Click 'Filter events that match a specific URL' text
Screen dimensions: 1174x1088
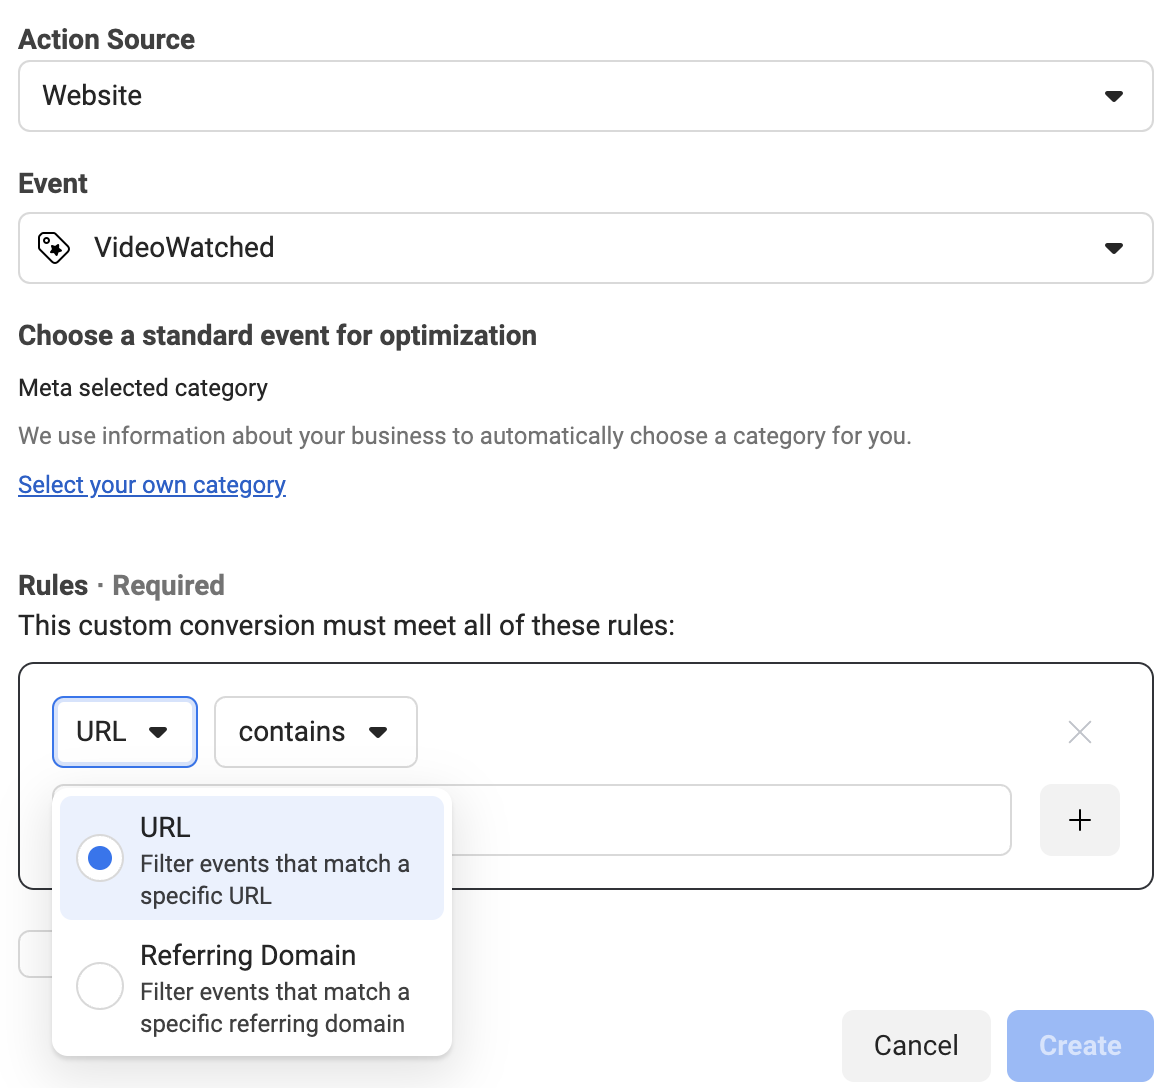click(x=275, y=880)
